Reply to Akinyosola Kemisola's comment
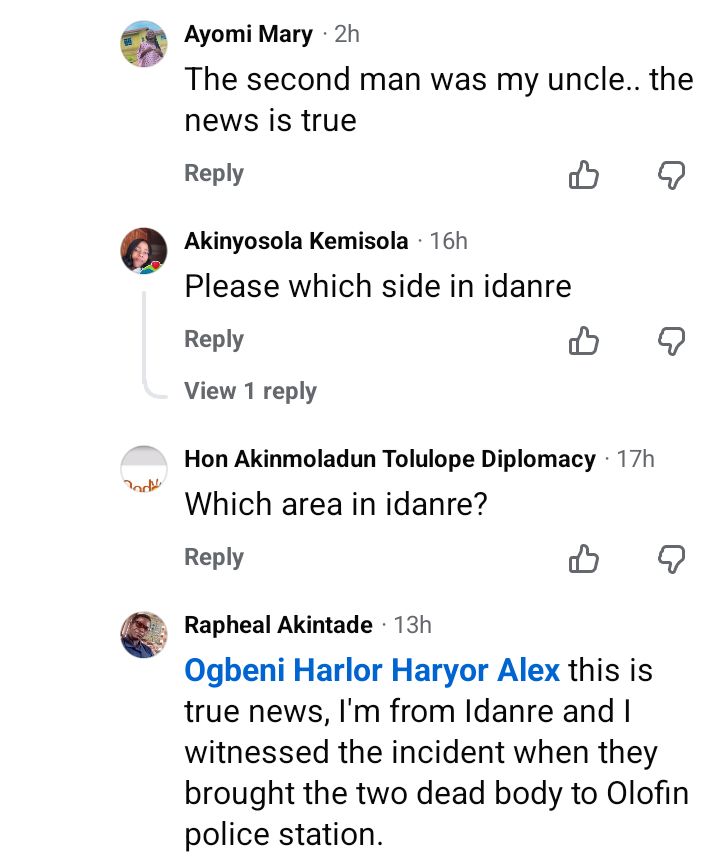Screen dimensions: 720x862 (214, 340)
